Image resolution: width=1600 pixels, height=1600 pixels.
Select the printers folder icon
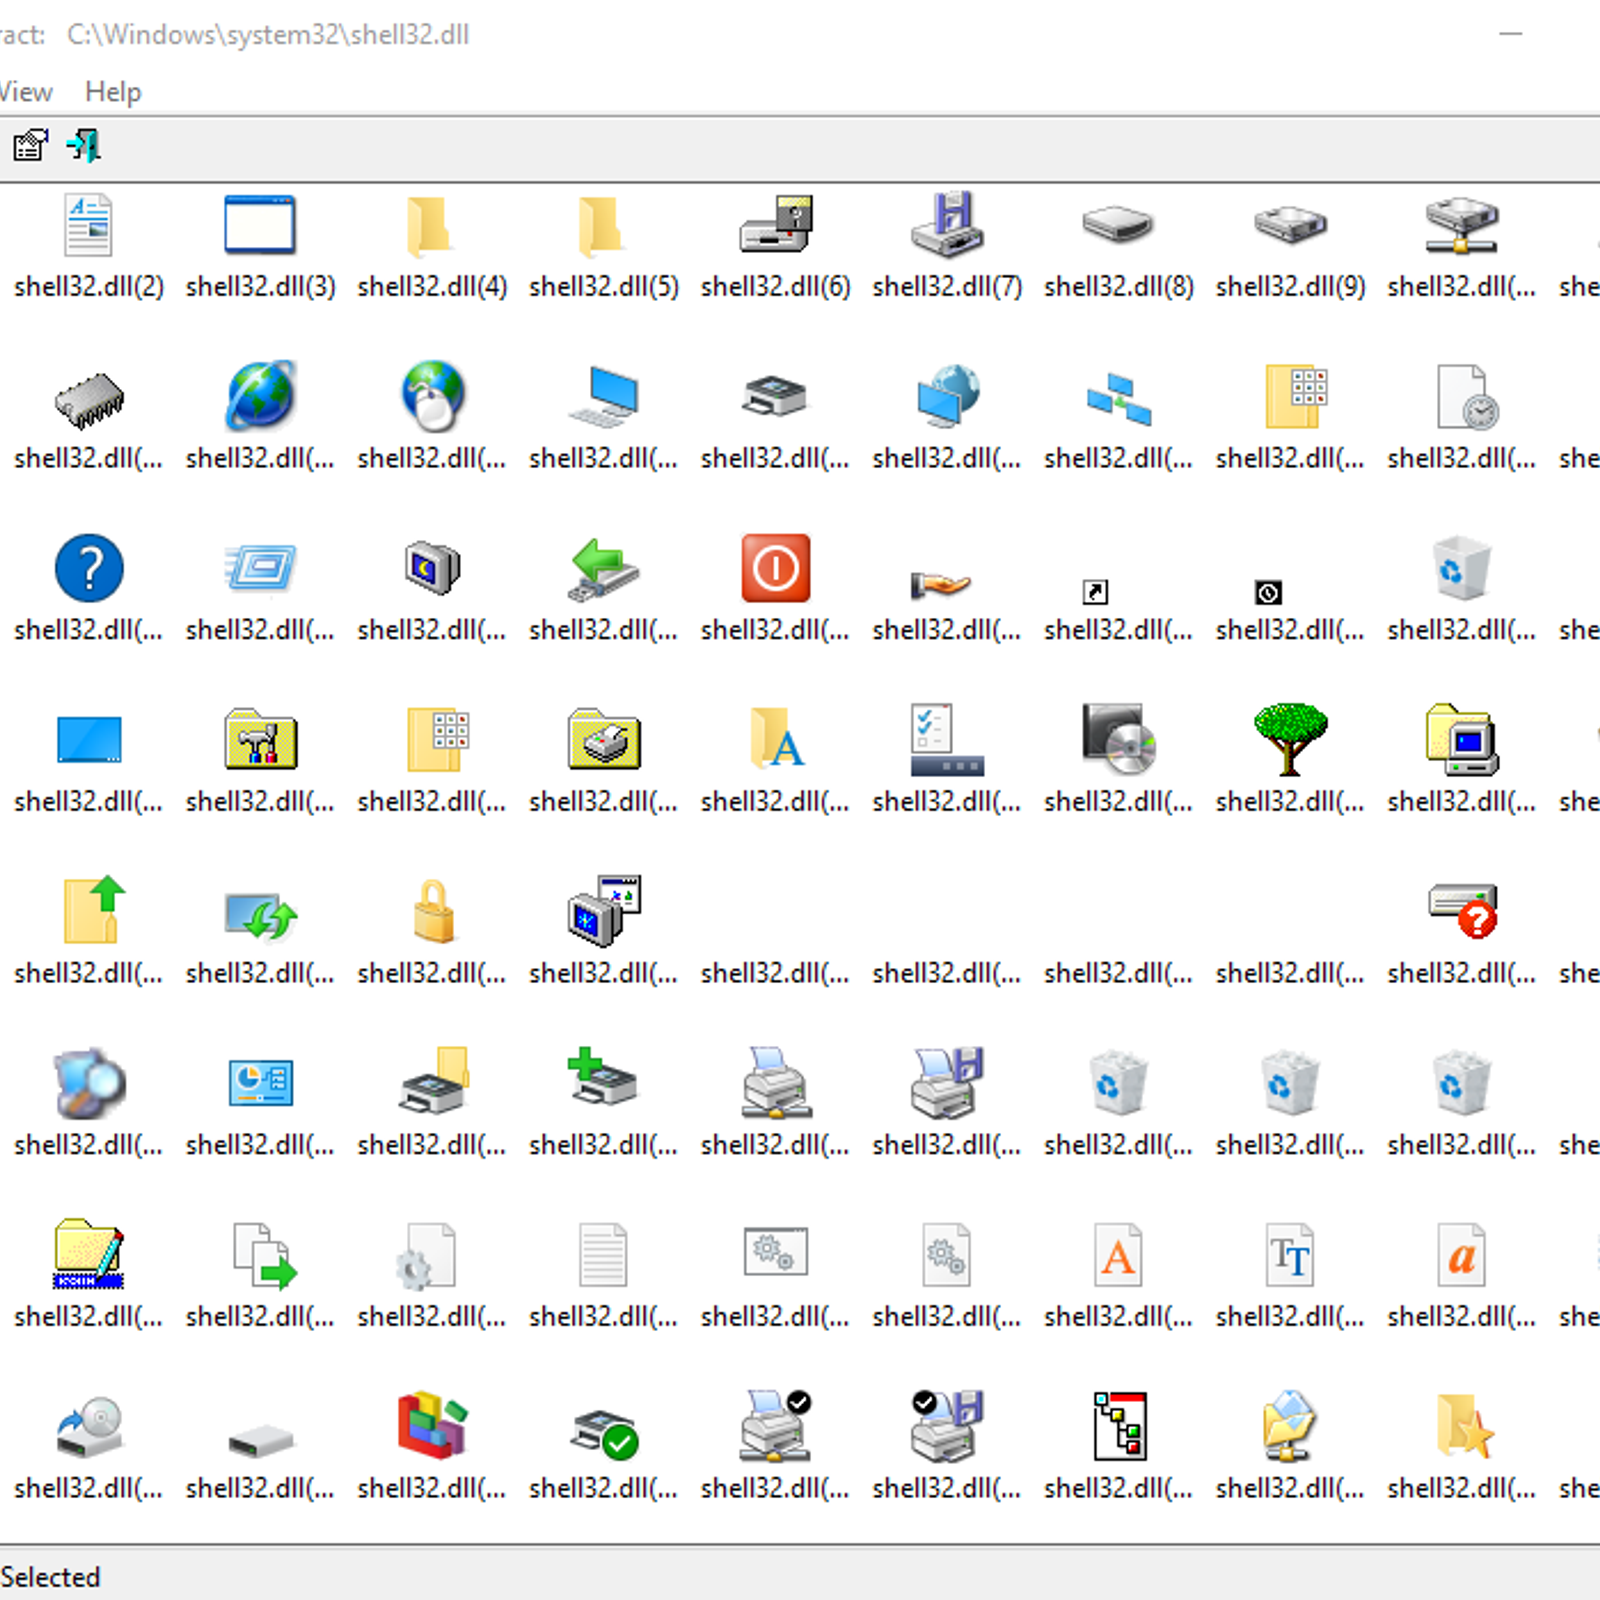point(603,740)
